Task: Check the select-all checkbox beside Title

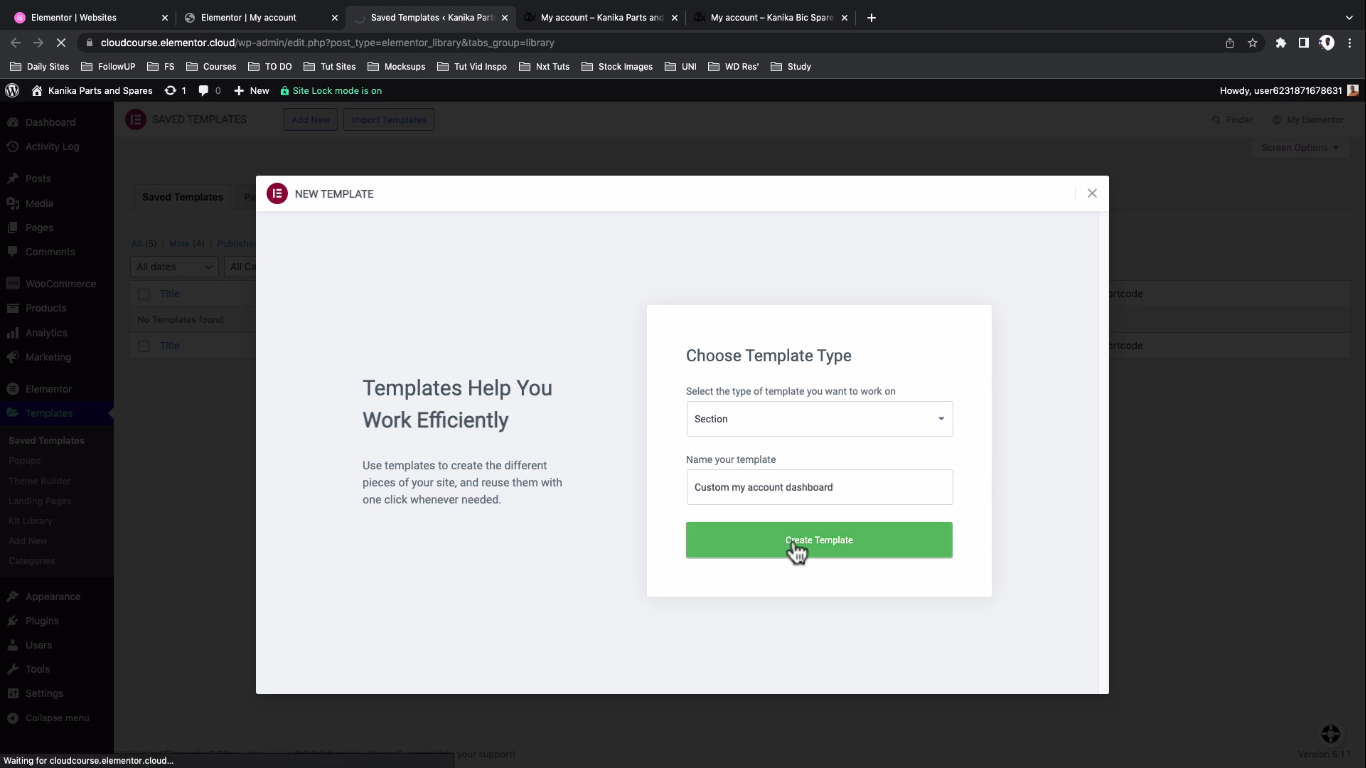Action: (144, 294)
